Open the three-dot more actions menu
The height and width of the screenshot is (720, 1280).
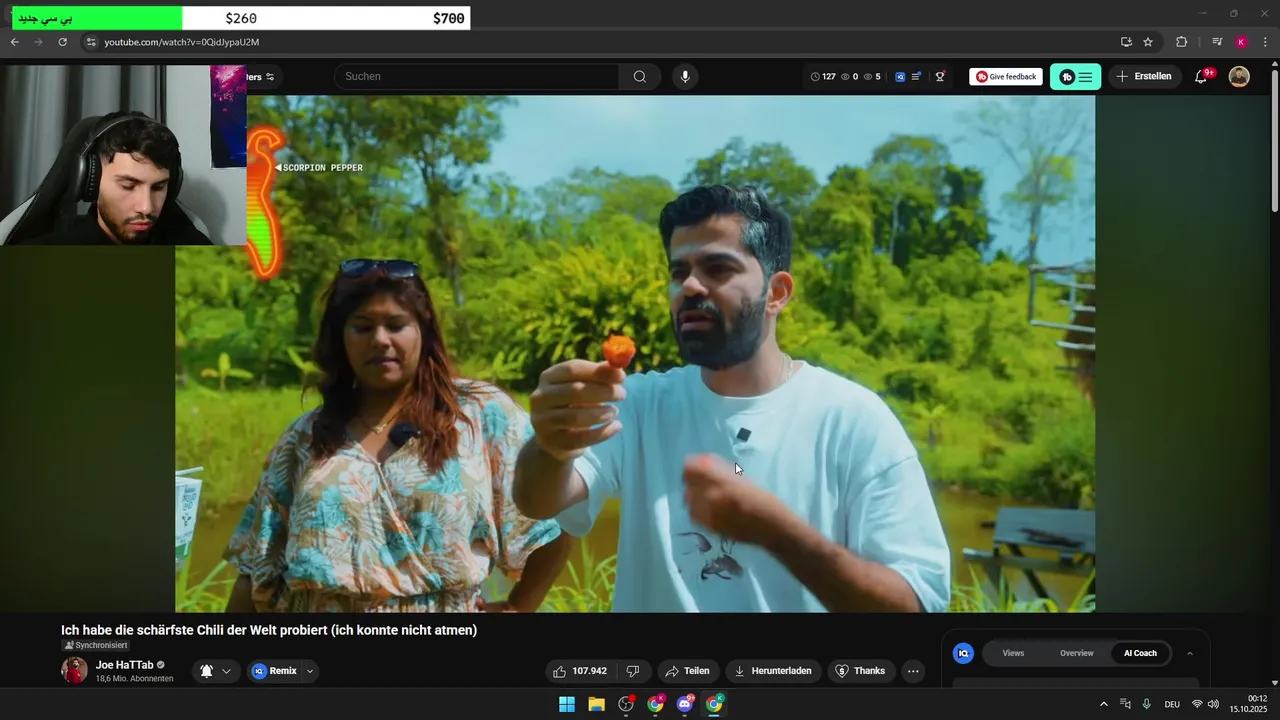[x=913, y=671]
